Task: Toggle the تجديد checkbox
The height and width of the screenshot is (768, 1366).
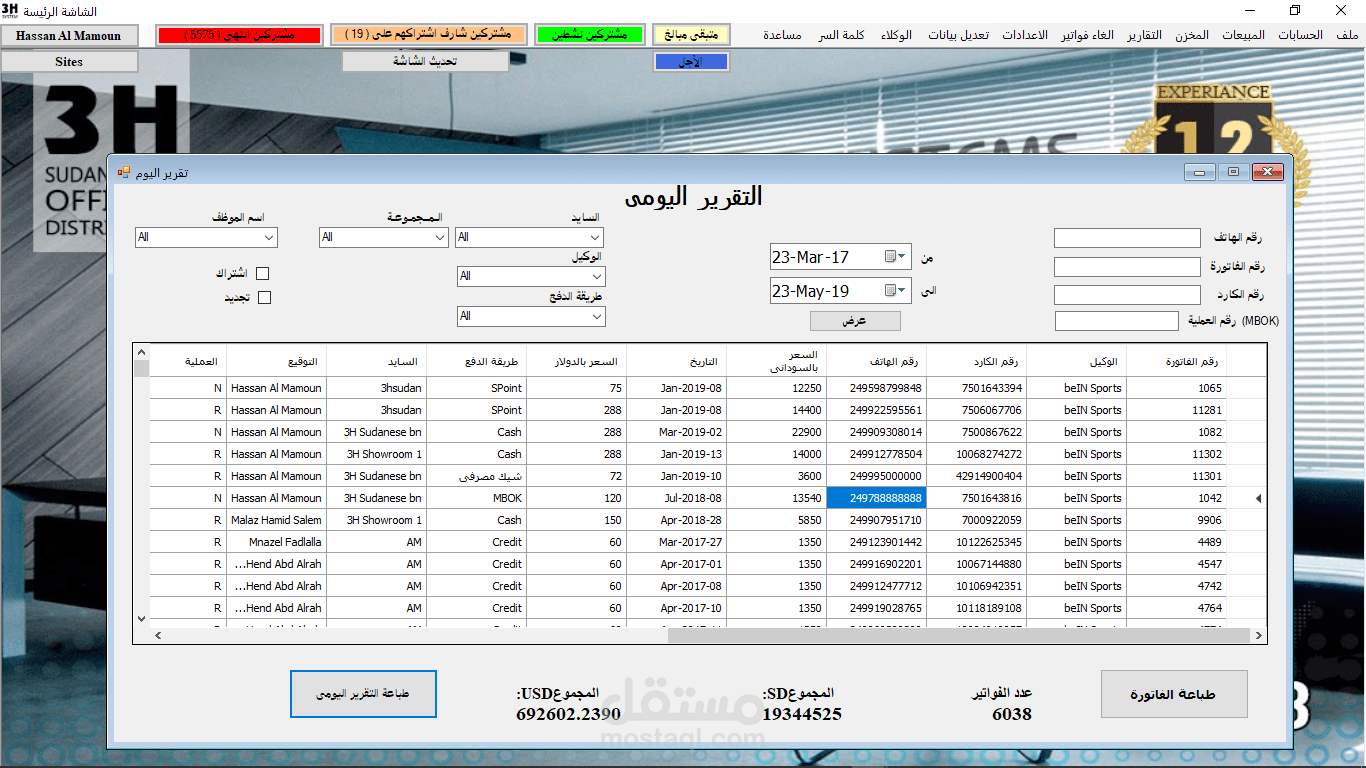Action: [264, 297]
